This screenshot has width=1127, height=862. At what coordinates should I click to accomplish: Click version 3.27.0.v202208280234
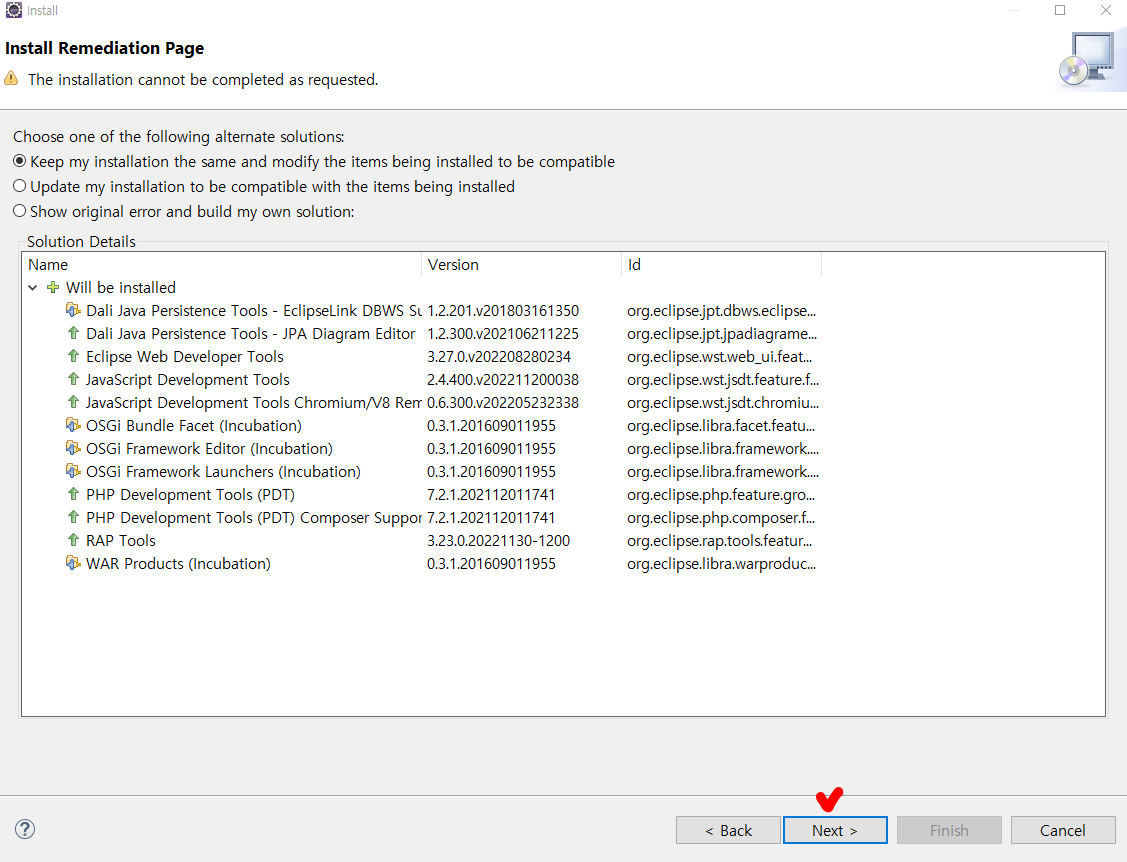pos(499,357)
